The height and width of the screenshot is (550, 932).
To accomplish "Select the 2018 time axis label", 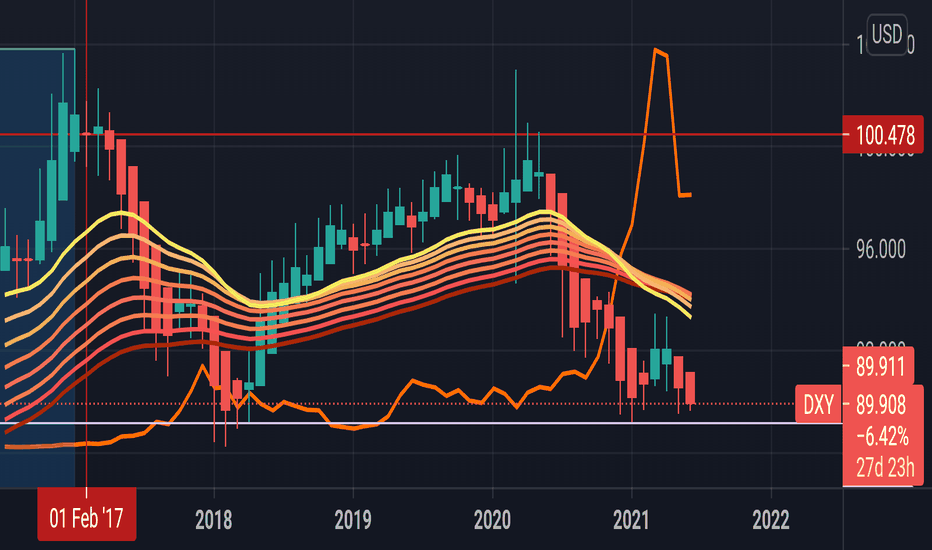I will [213, 520].
